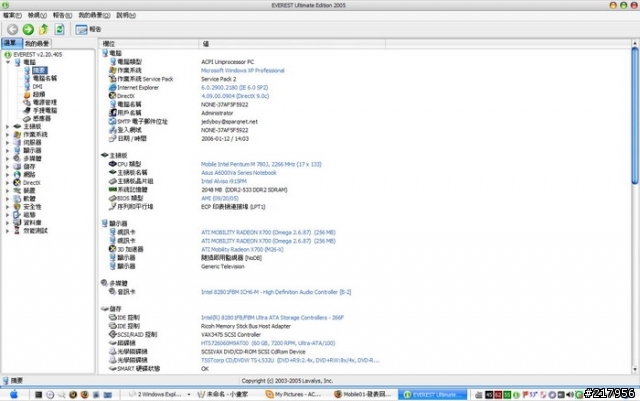Select the jedyboy@sparqnet.net email value
Screen dimensions: 640x401
click(229, 122)
